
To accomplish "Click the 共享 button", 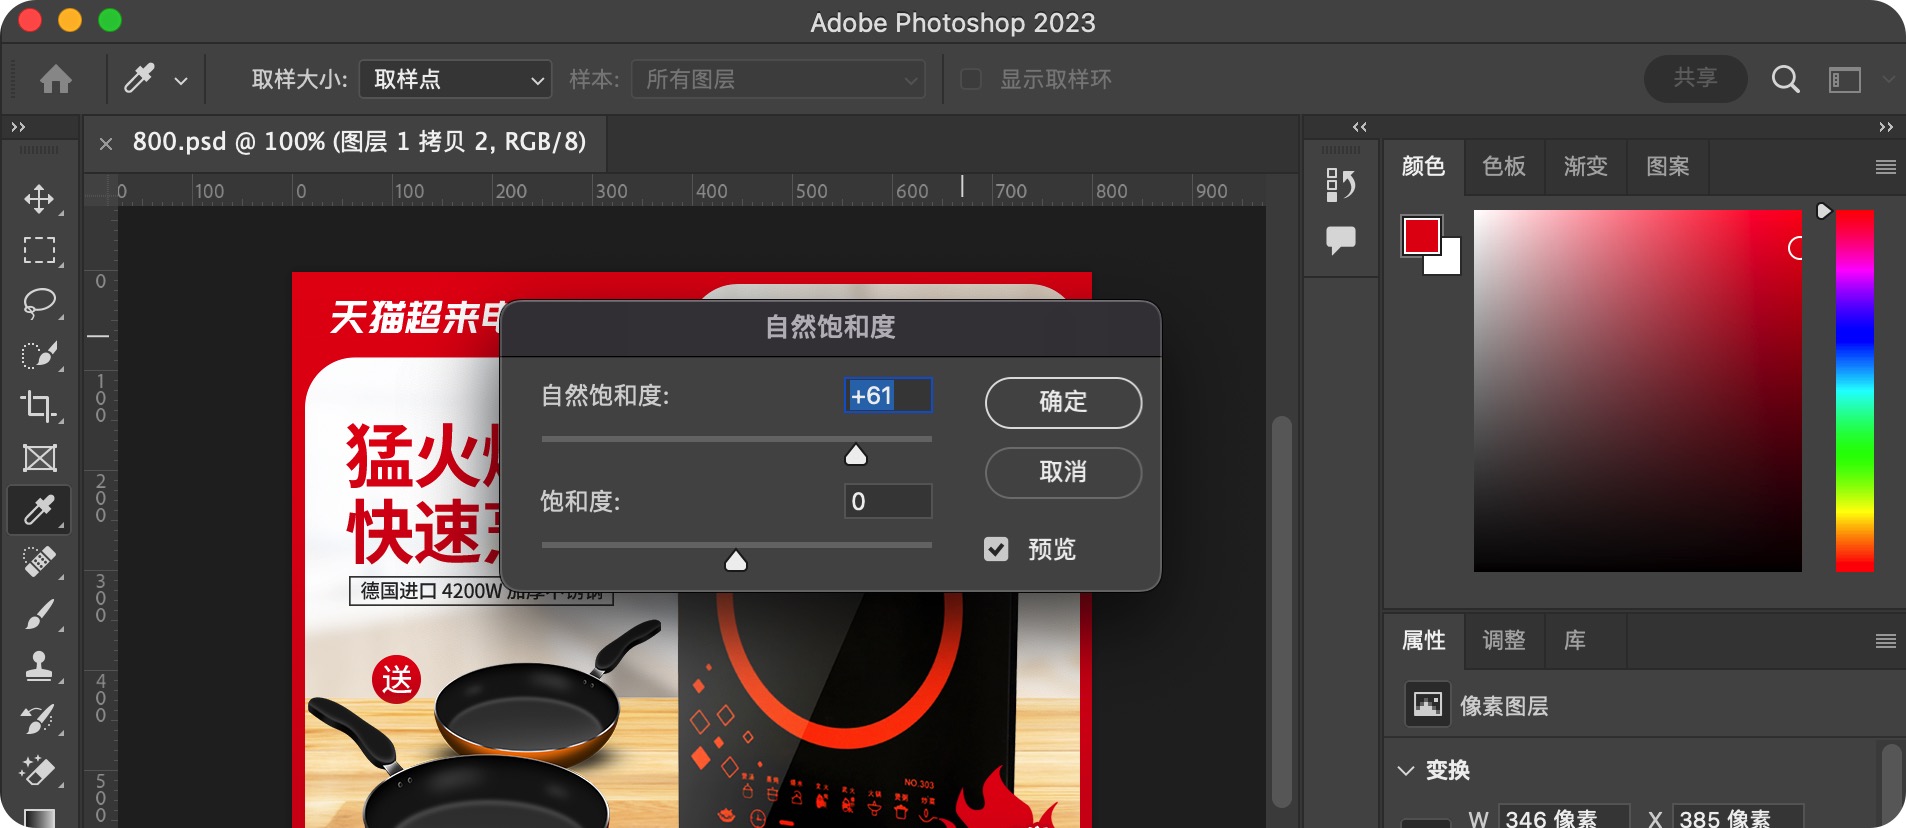I will click(1696, 78).
